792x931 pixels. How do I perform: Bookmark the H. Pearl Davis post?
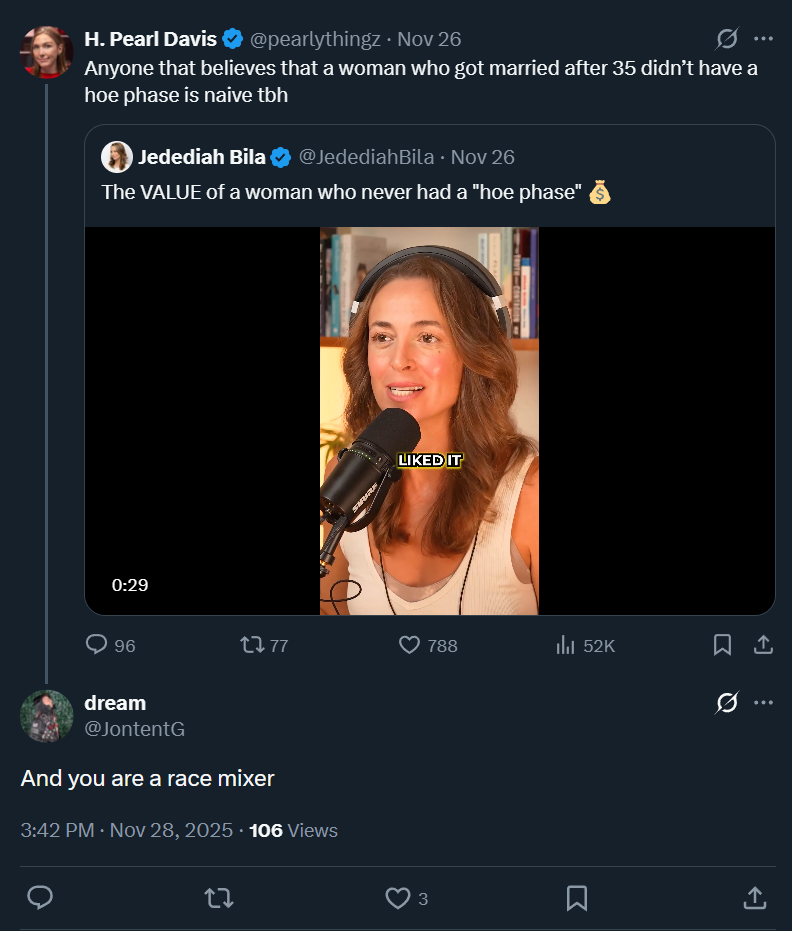coord(722,645)
